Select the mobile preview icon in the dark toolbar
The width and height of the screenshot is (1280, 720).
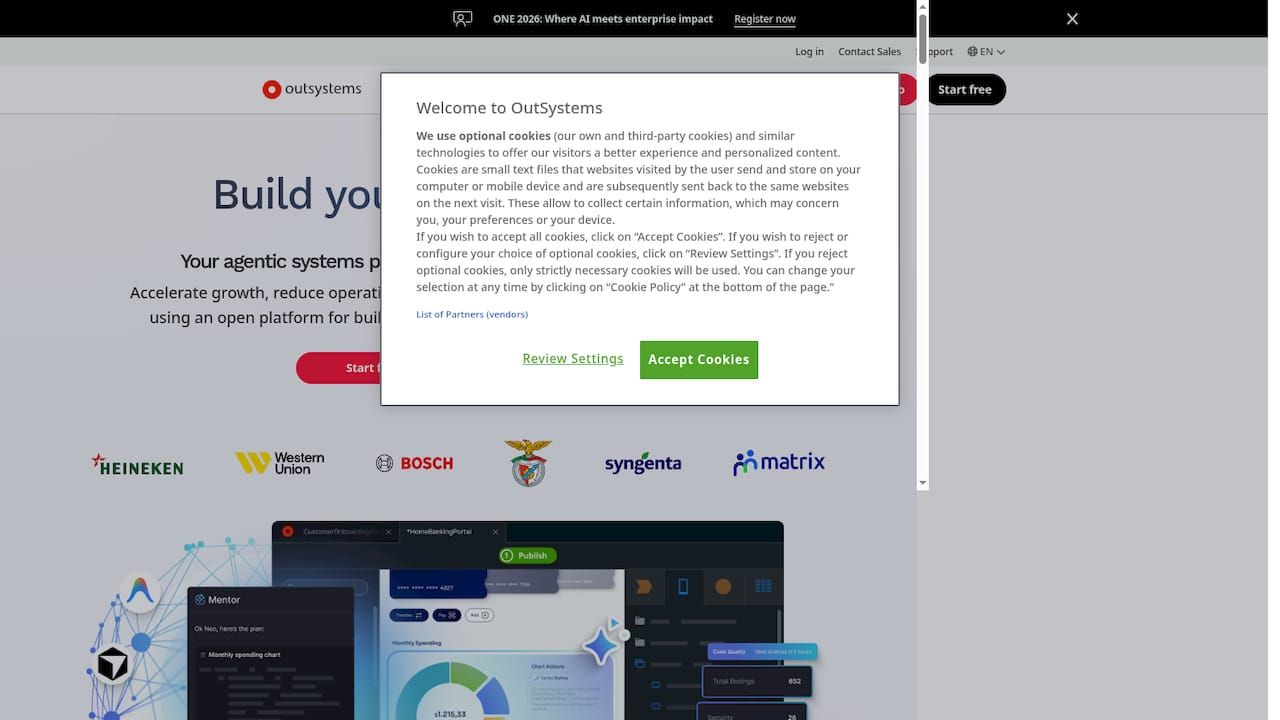(x=684, y=587)
